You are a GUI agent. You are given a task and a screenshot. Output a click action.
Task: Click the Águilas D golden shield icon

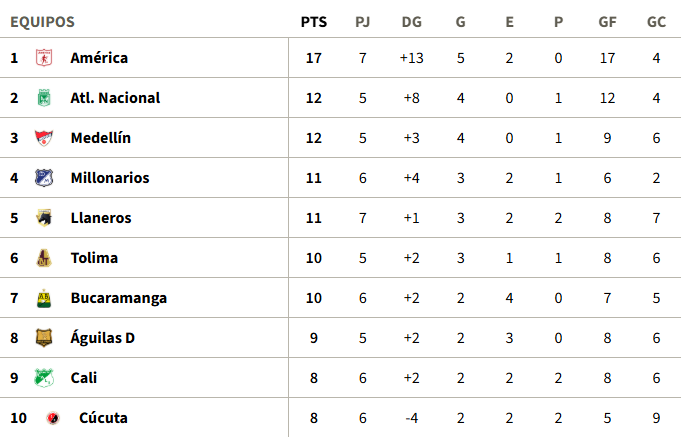pyautogui.click(x=44, y=338)
